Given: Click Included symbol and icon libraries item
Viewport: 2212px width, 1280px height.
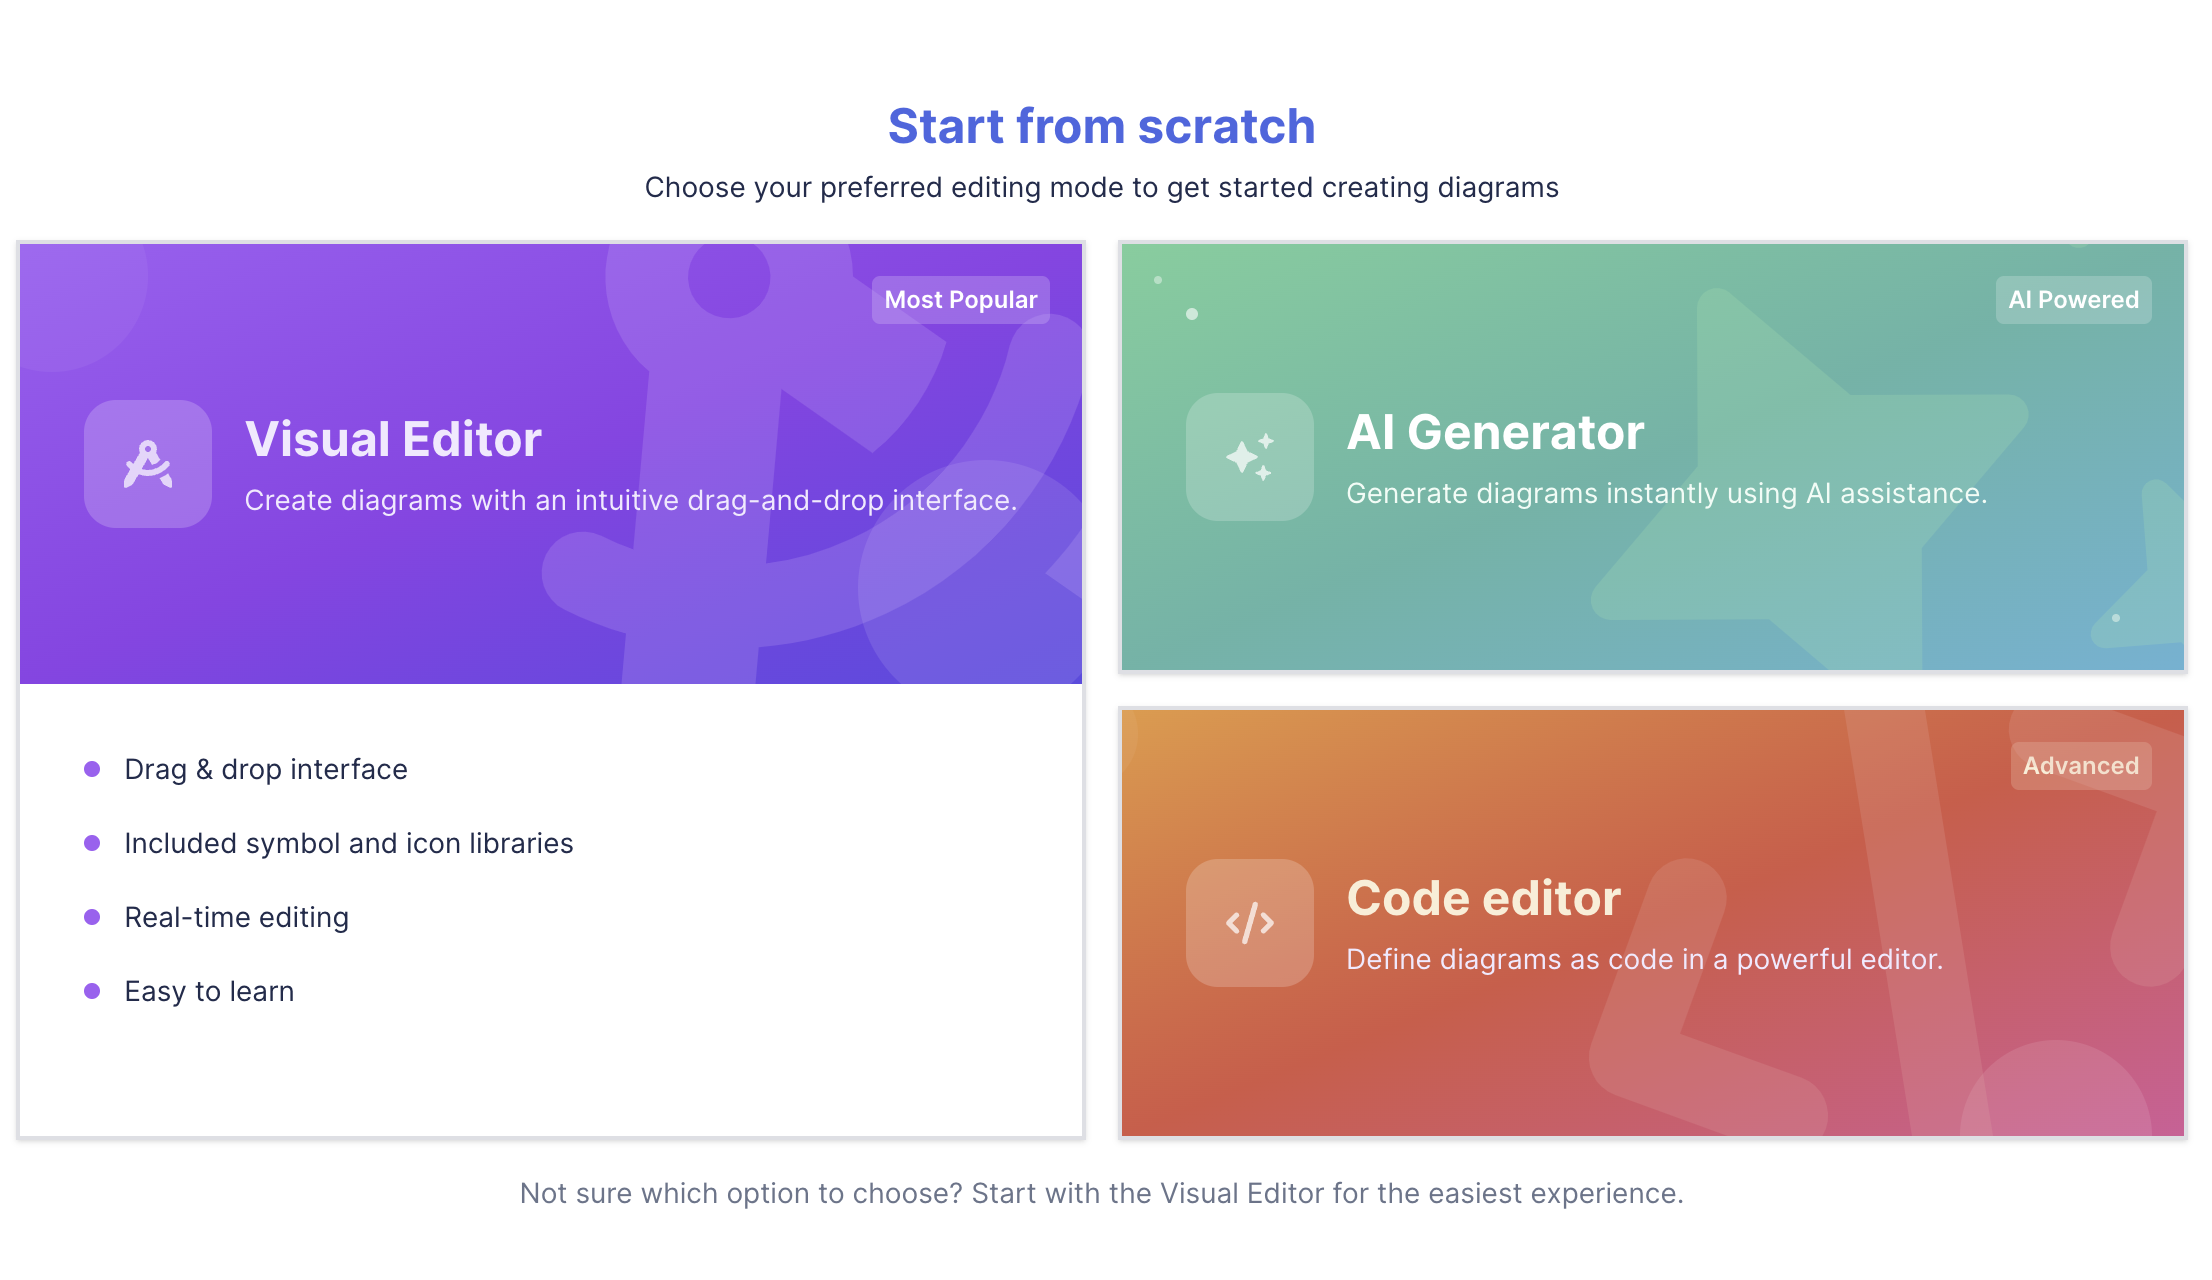Looking at the screenshot, I should click(348, 843).
